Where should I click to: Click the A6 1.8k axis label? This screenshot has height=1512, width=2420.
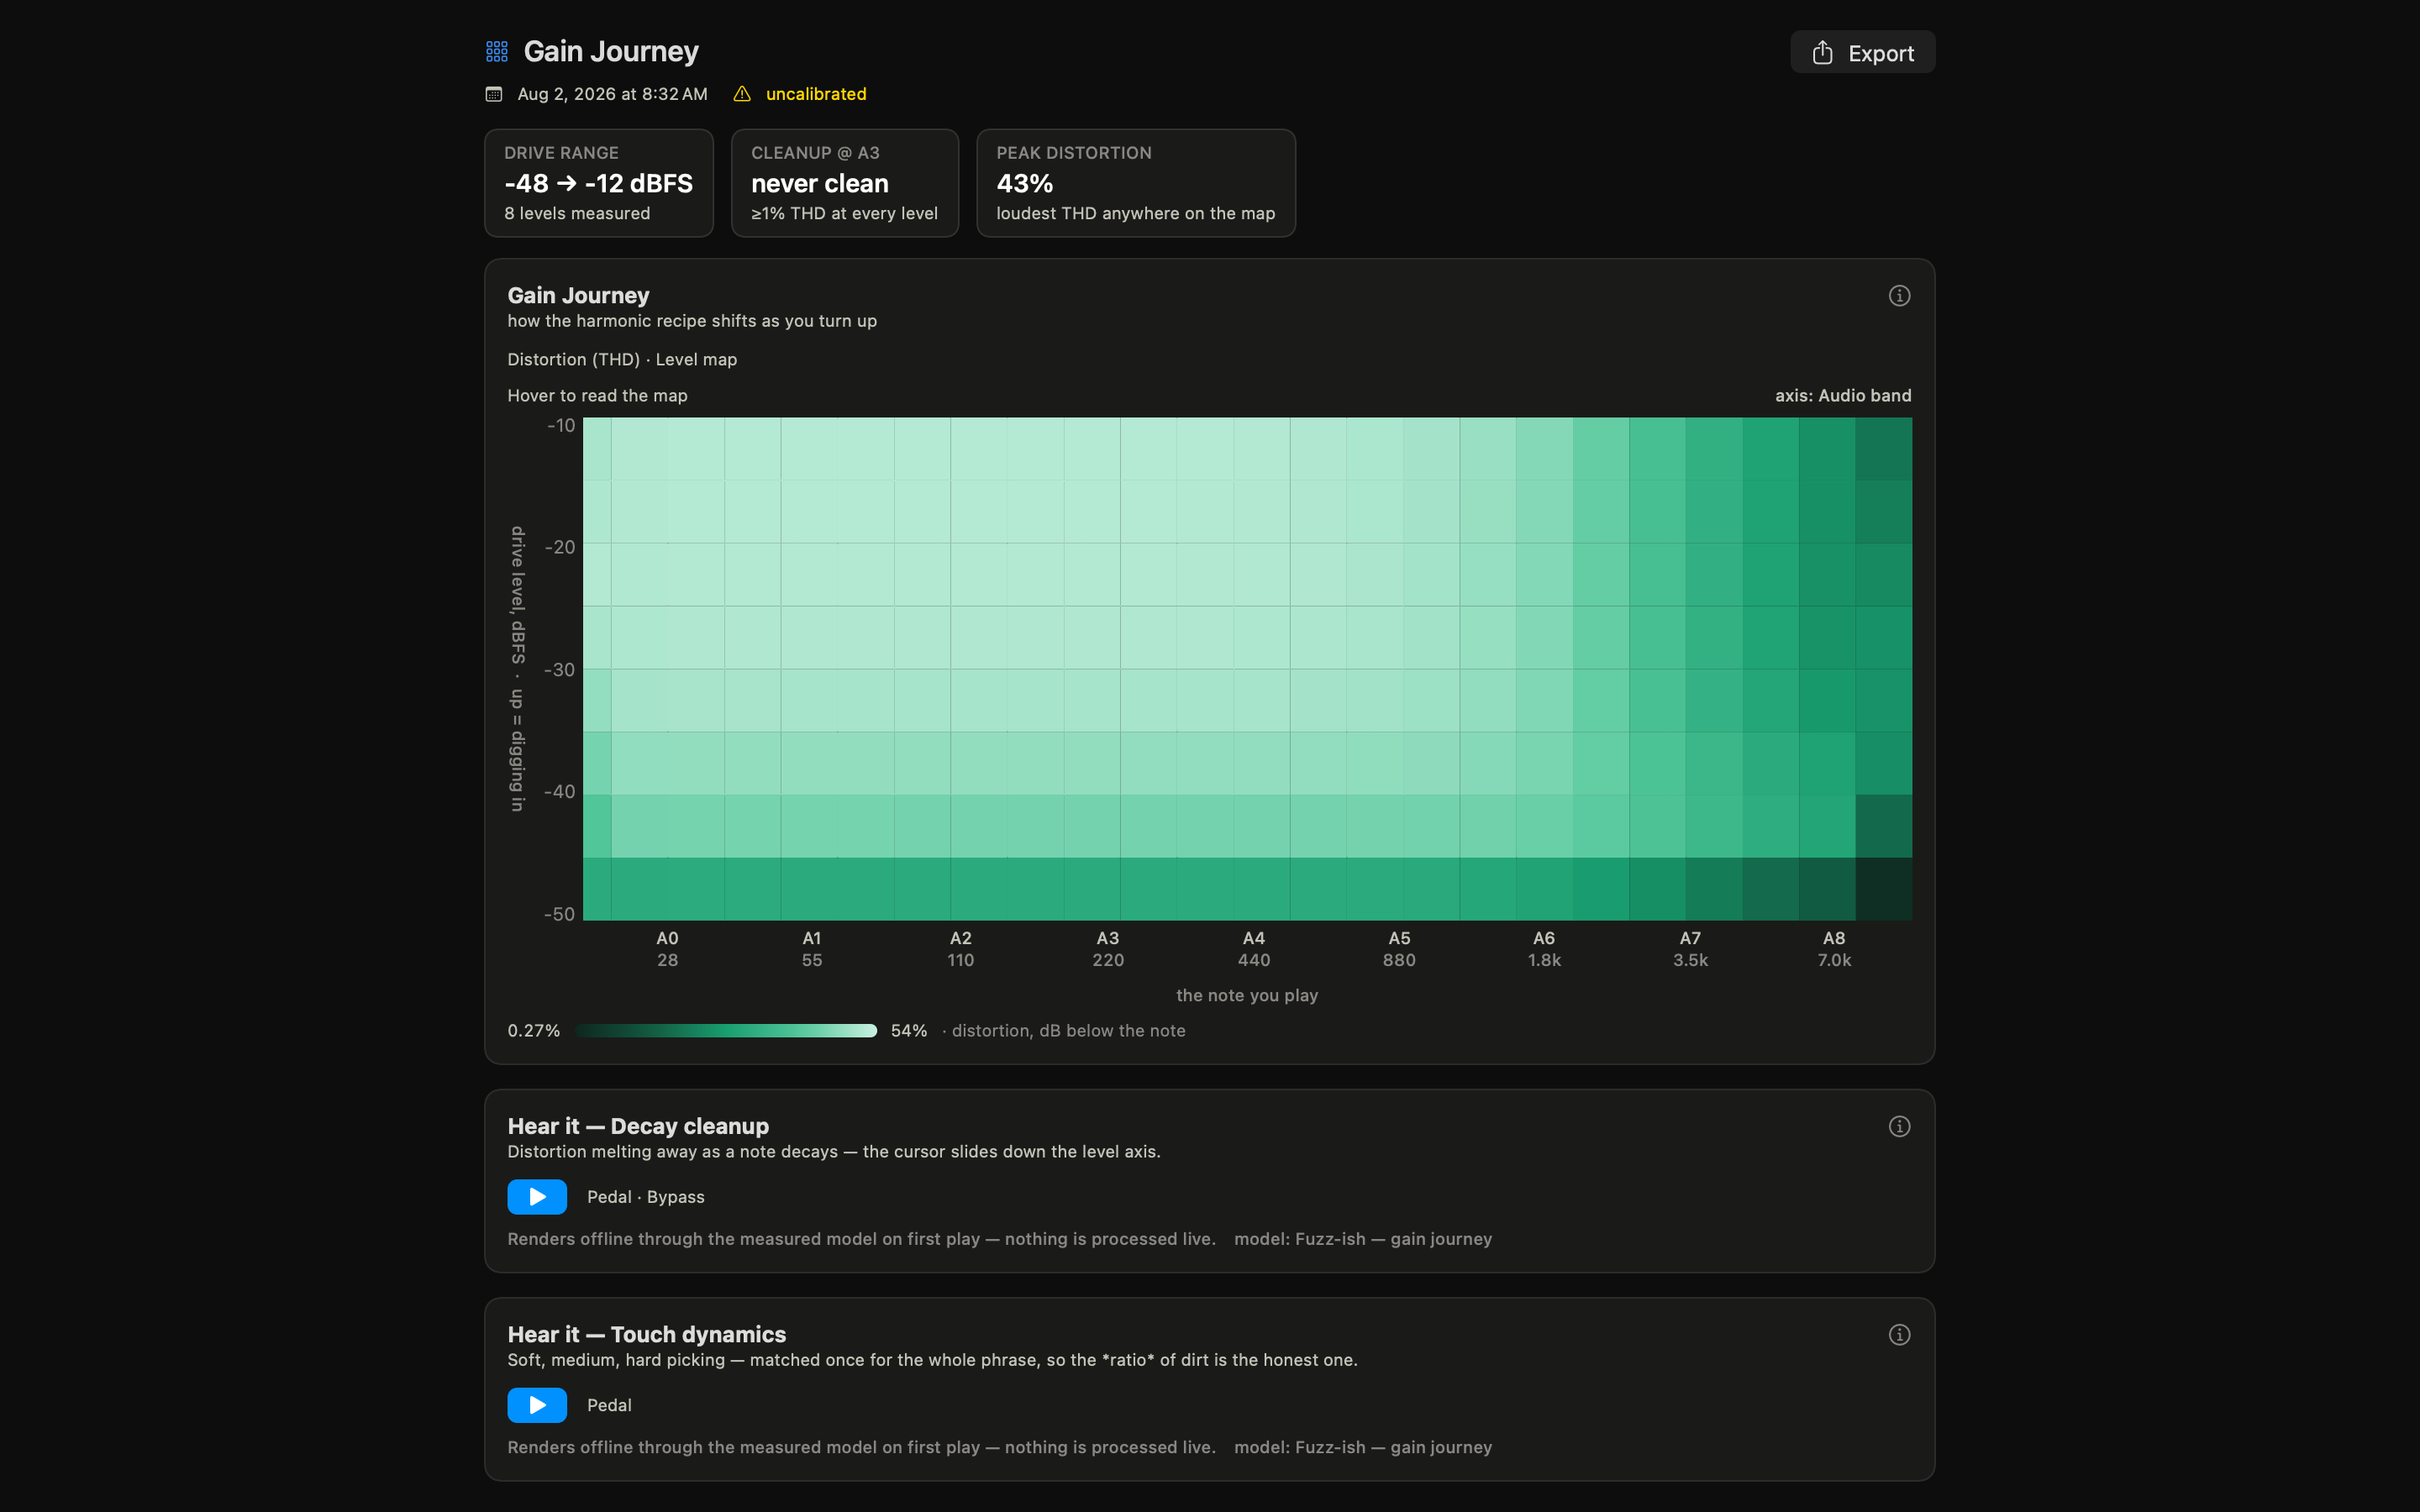point(1544,949)
